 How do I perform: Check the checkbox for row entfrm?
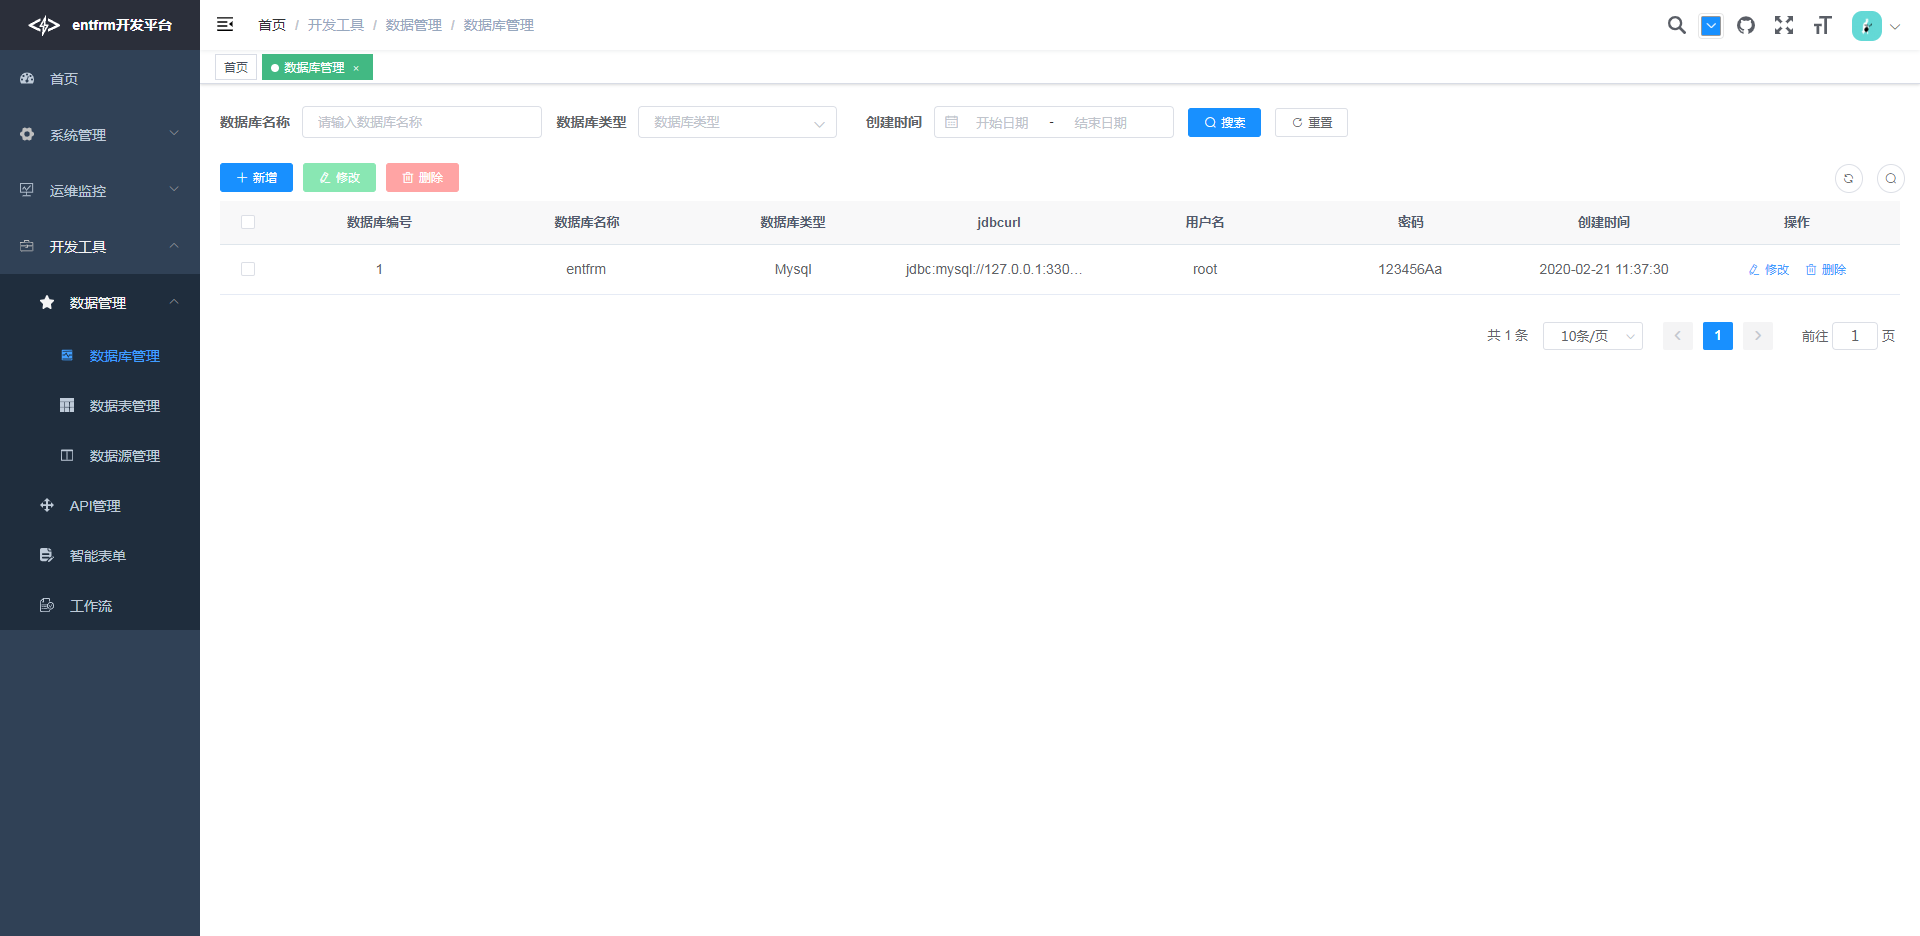coord(248,269)
